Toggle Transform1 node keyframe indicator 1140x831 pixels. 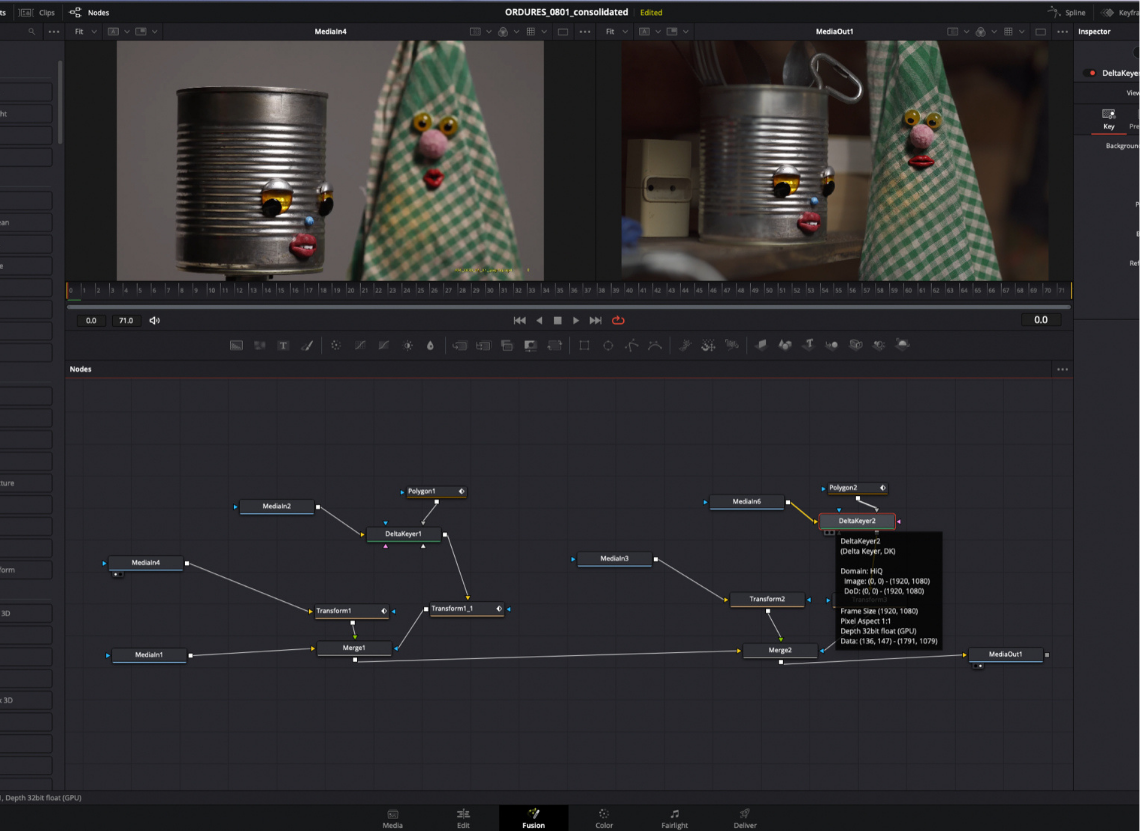[x=384, y=611]
